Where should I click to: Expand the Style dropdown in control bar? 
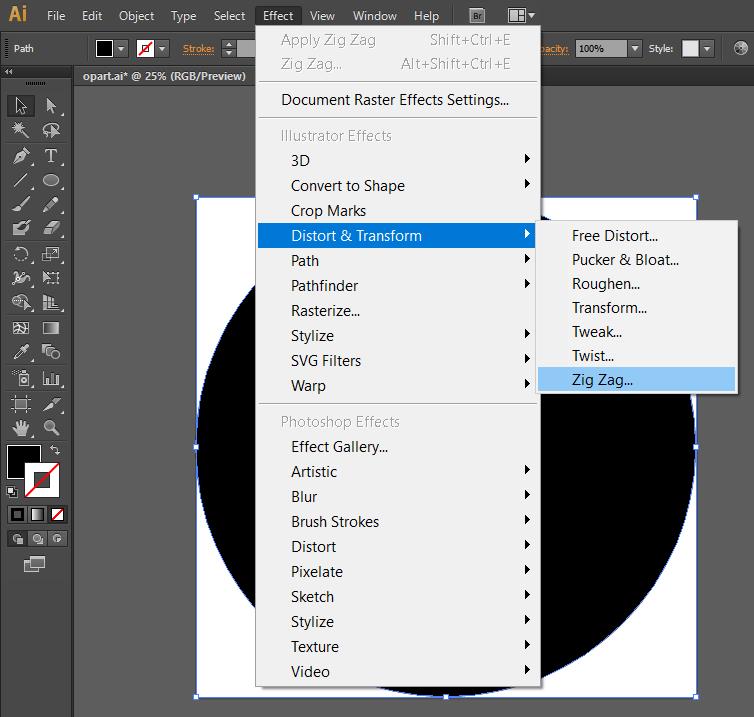[707, 48]
